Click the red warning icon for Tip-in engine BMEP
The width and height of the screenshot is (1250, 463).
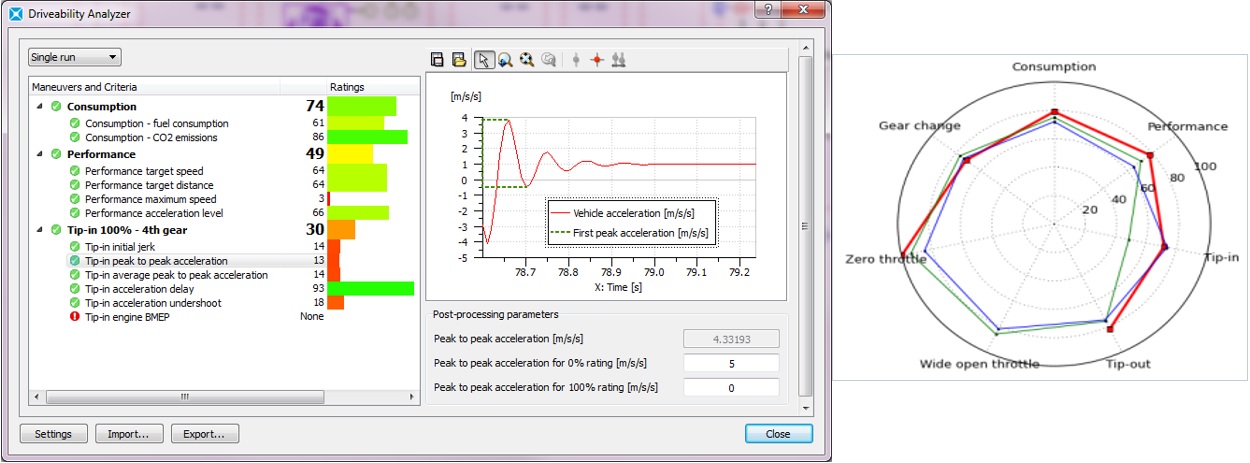75,317
